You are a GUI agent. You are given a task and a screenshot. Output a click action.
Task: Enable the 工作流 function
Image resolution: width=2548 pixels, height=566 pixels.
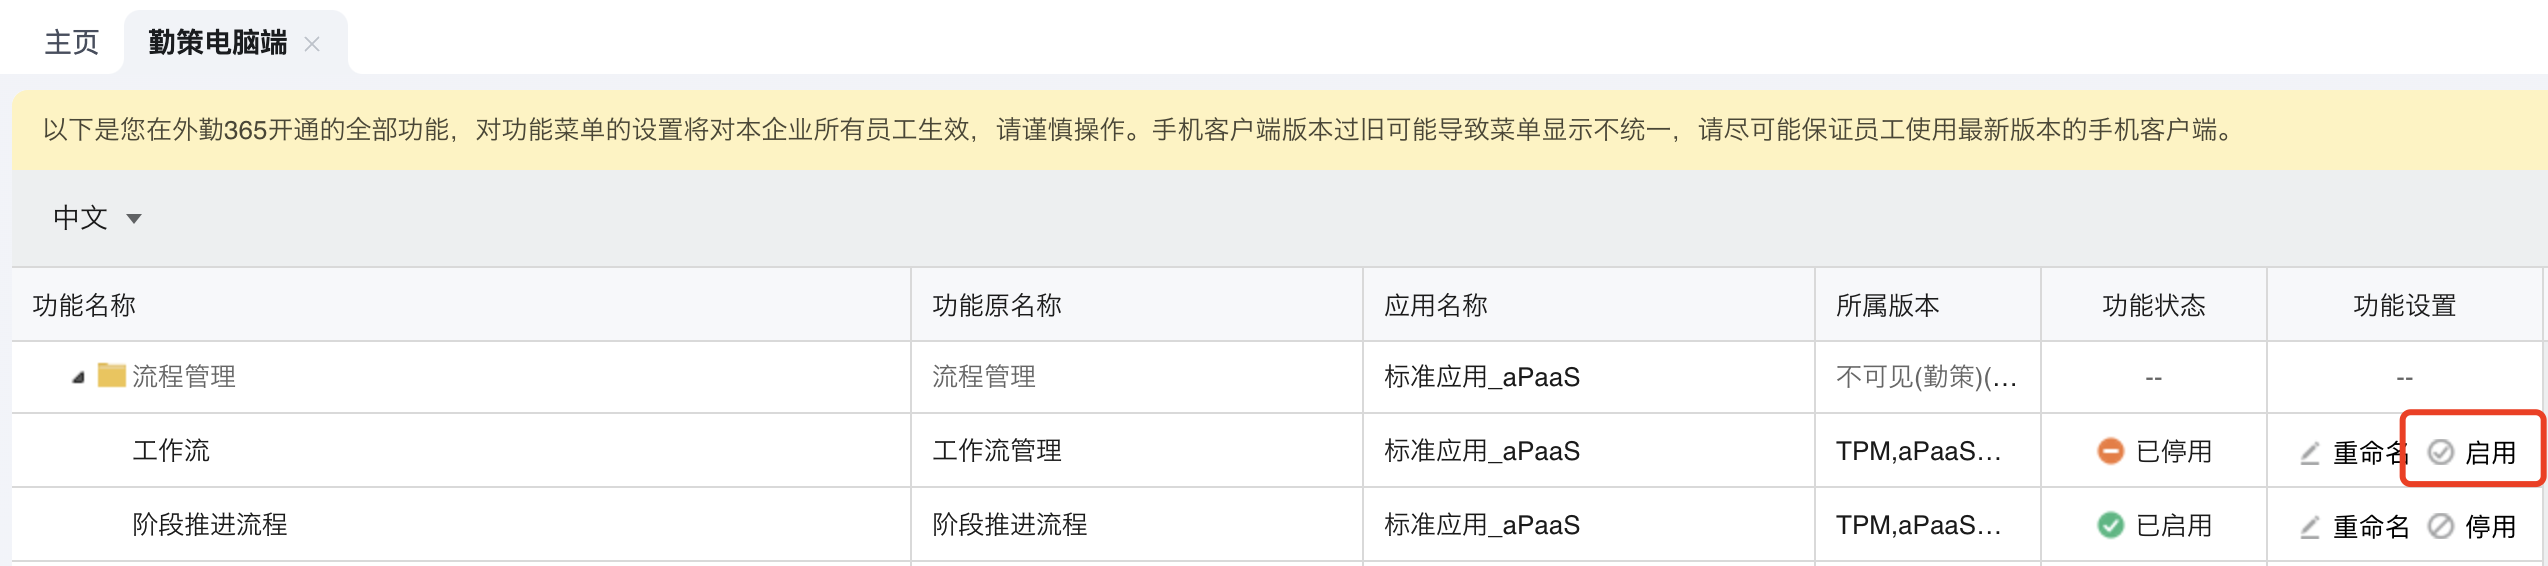click(2472, 452)
